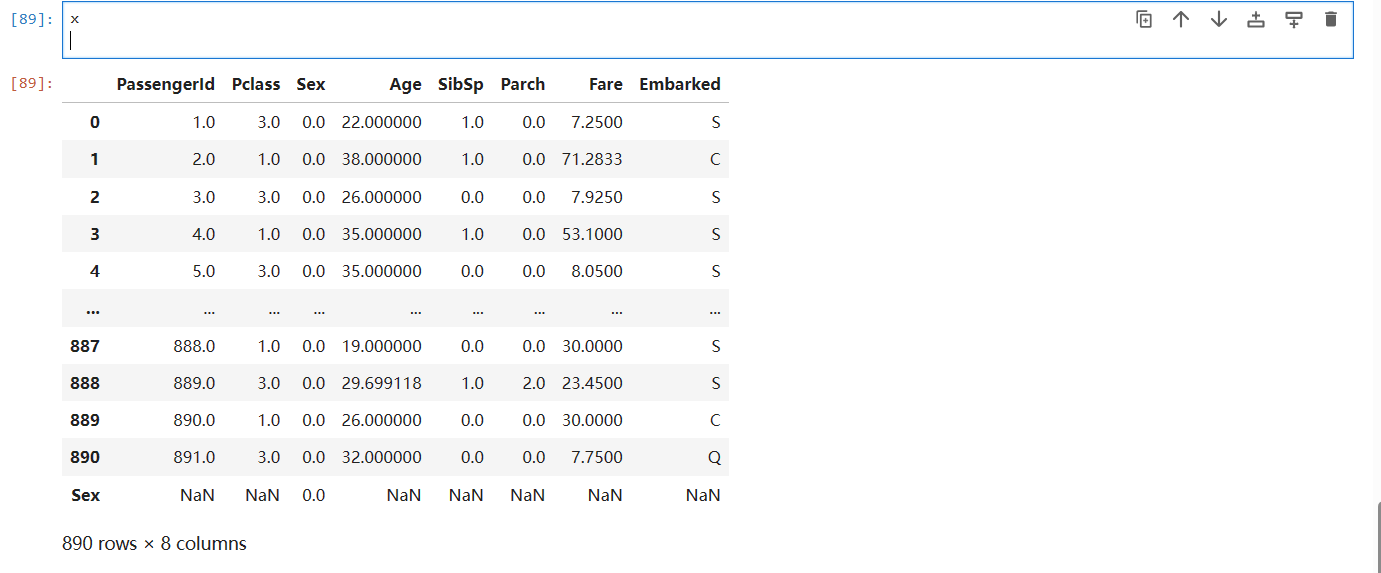Move the cell down with arrow icon

(1218, 19)
